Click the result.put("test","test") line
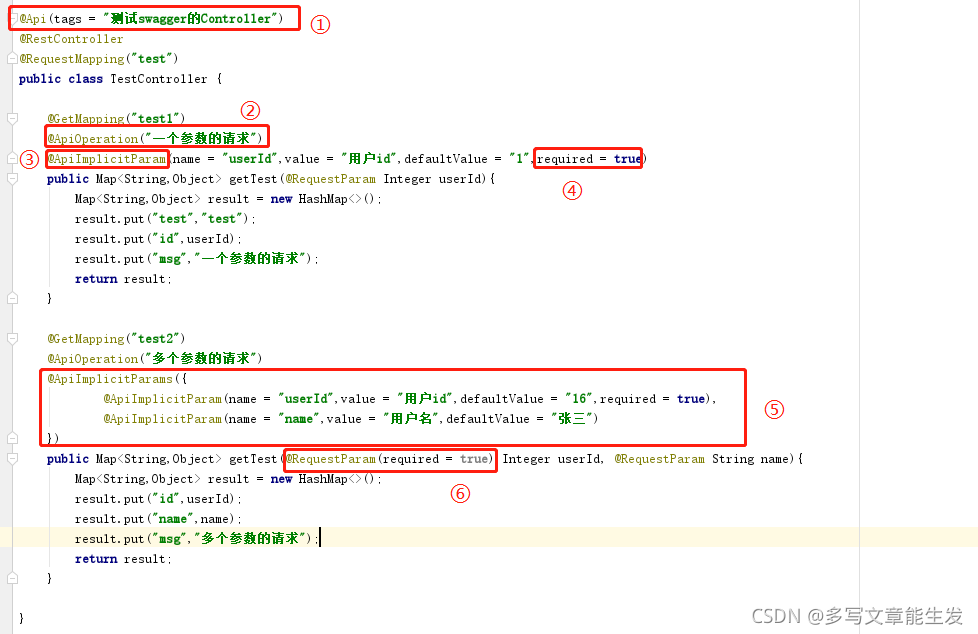978x634 pixels. (165, 218)
